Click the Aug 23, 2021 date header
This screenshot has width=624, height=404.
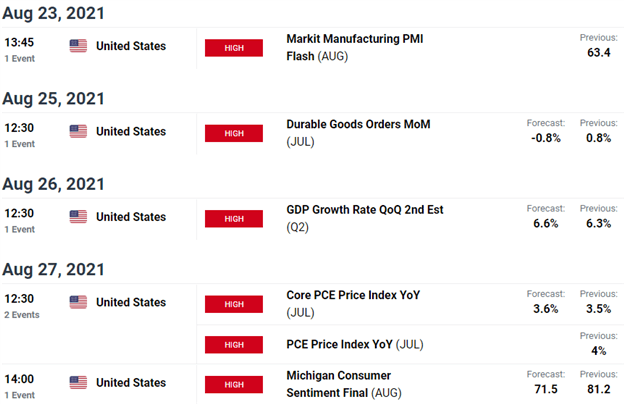click(52, 14)
